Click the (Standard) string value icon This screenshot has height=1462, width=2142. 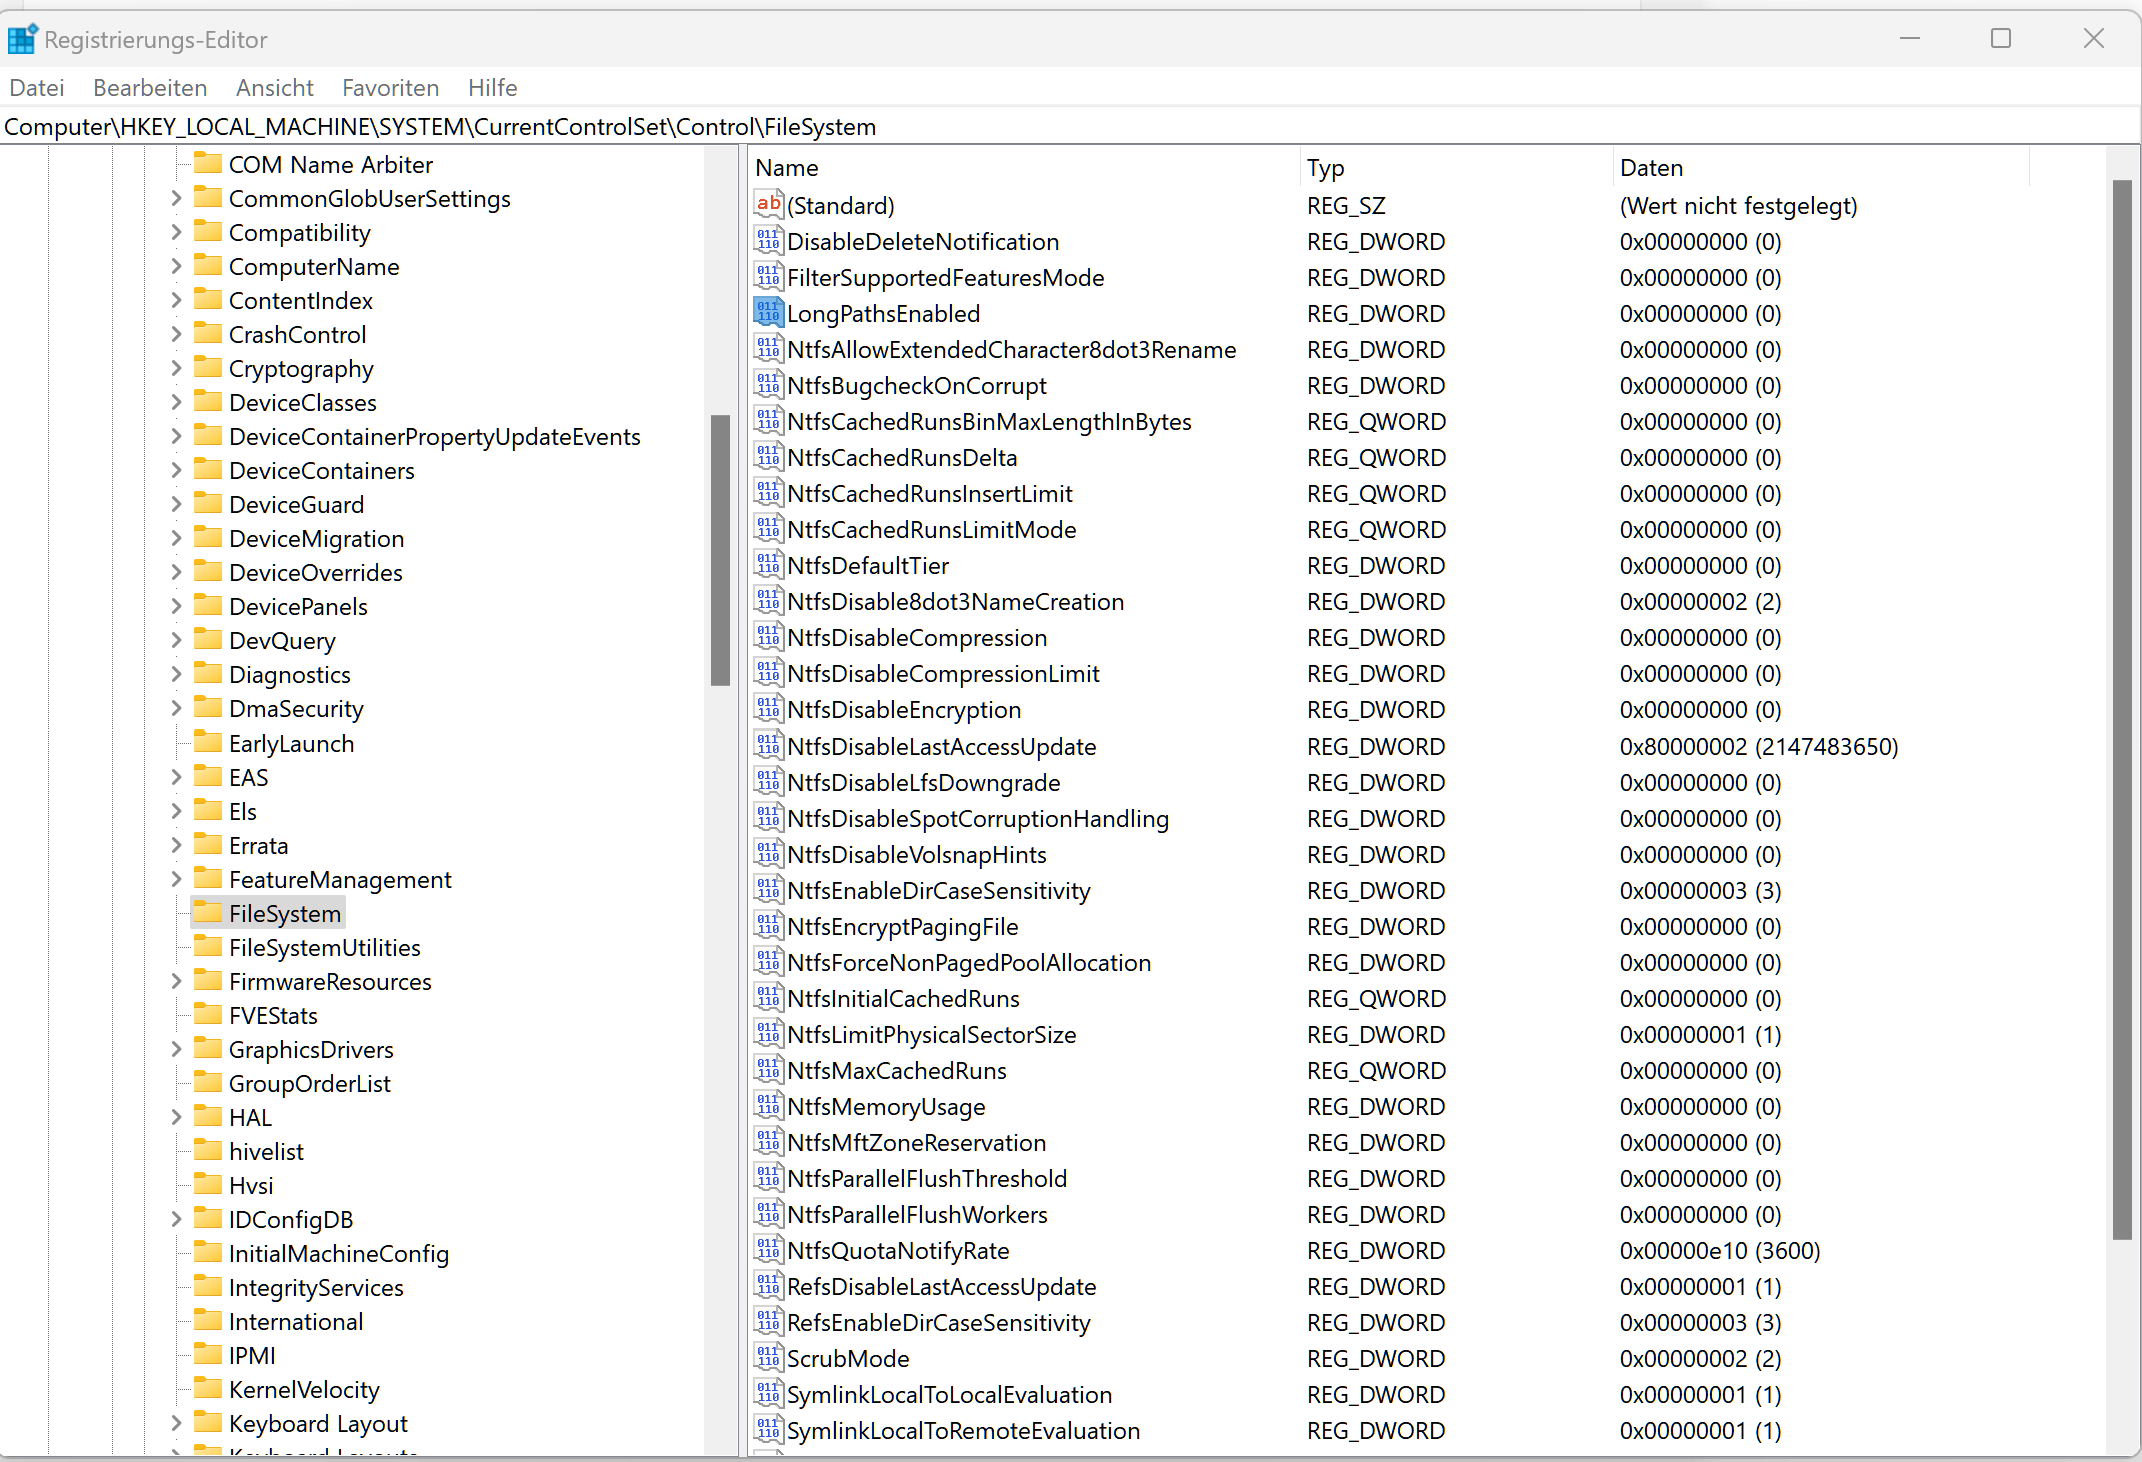tap(768, 205)
